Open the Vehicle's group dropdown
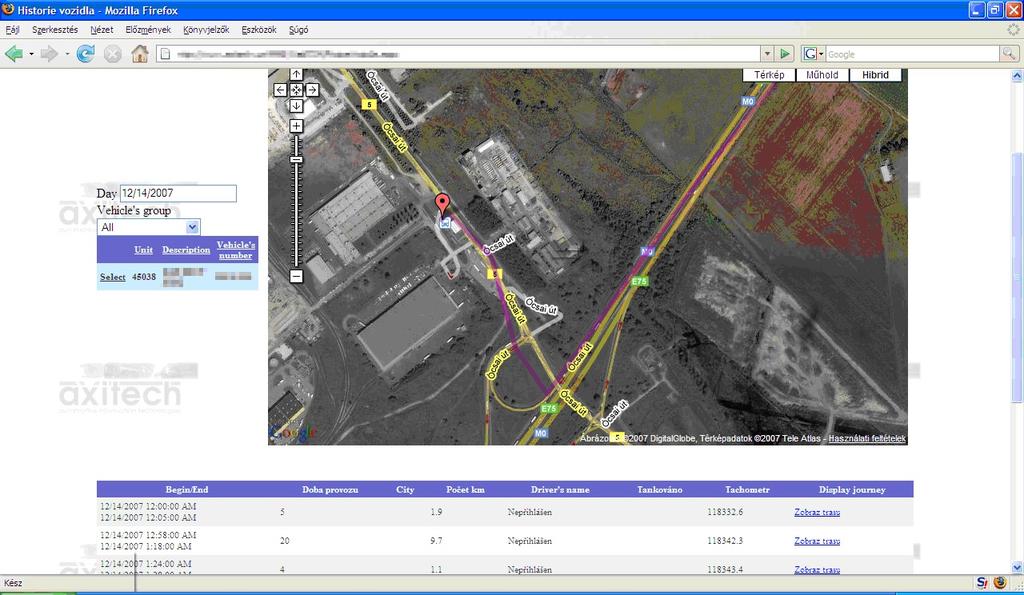This screenshot has height=595, width=1024. tap(149, 227)
